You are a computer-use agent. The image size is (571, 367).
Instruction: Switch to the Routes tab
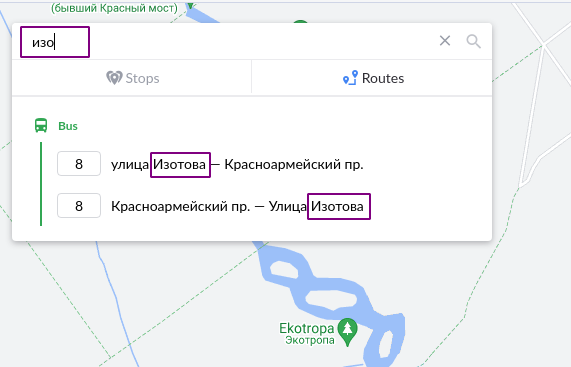[x=372, y=78]
